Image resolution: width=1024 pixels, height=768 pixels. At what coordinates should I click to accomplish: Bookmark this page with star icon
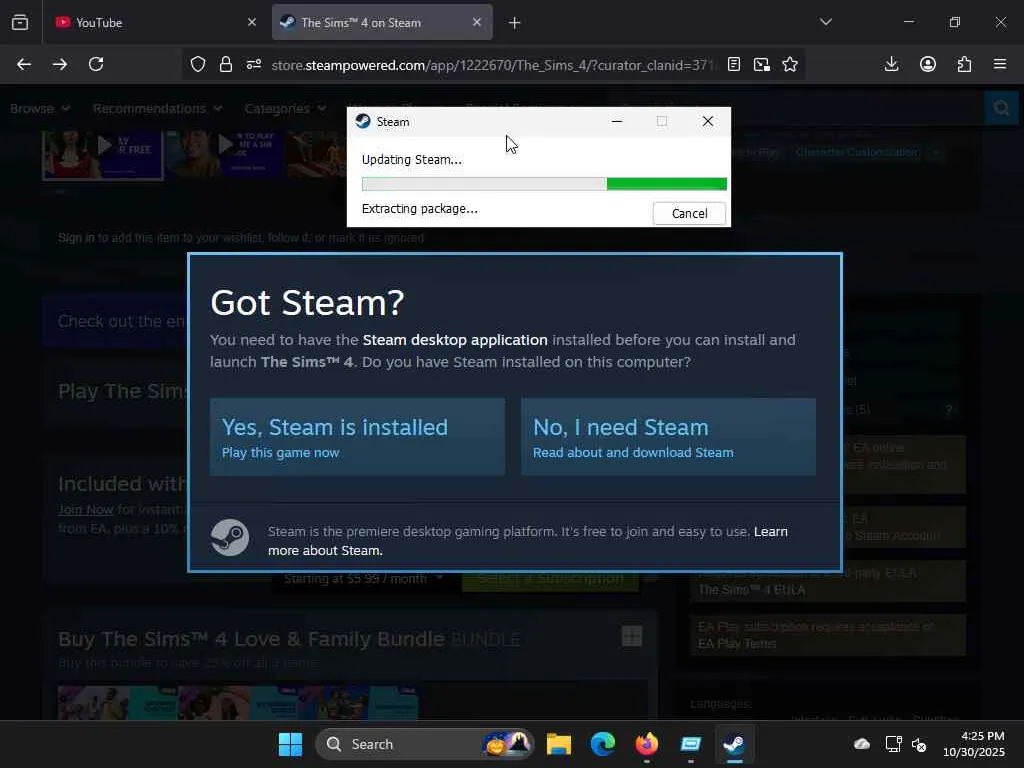coord(790,64)
